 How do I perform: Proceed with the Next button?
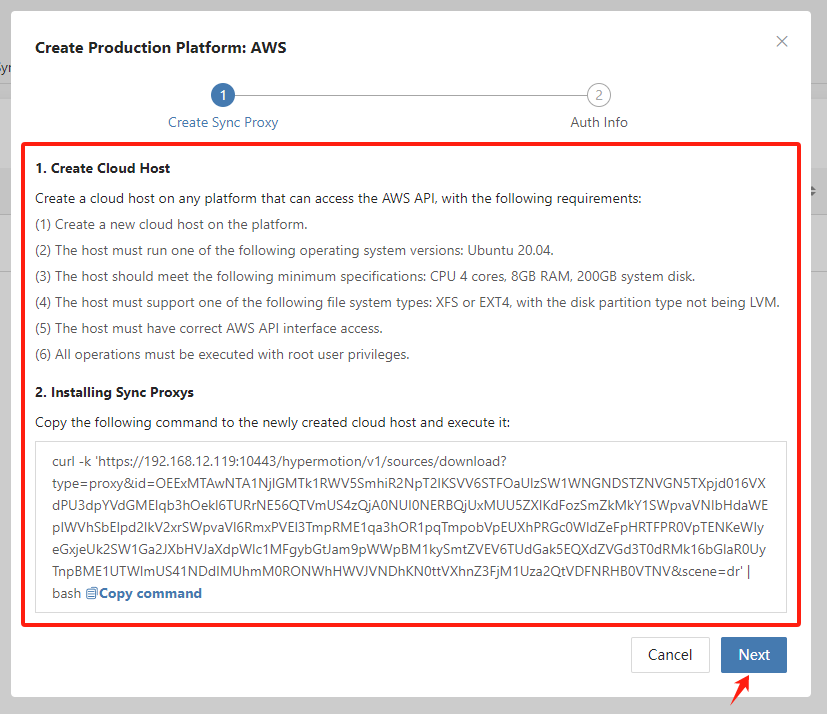click(x=754, y=654)
